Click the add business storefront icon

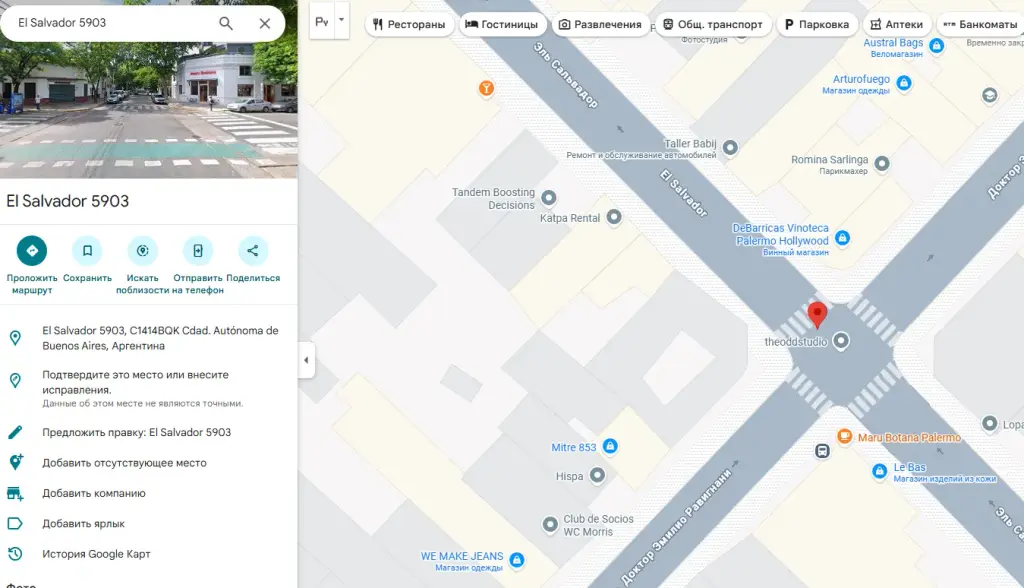(15, 493)
